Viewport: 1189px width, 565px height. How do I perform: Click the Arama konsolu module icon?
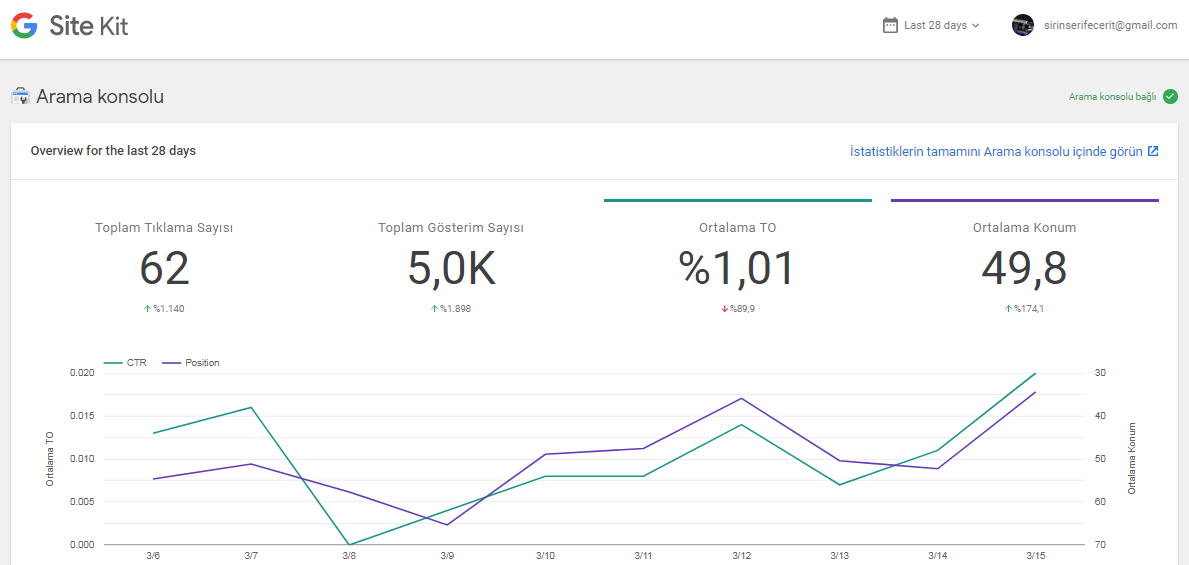tap(20, 97)
